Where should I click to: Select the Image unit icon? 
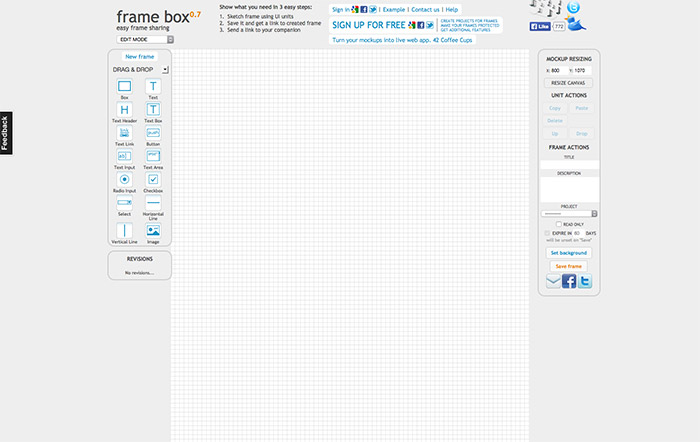point(153,231)
